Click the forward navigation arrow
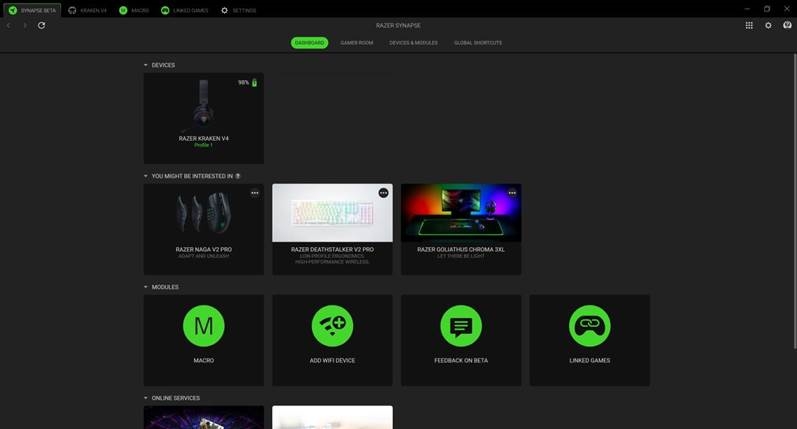797x429 pixels. [x=25, y=25]
